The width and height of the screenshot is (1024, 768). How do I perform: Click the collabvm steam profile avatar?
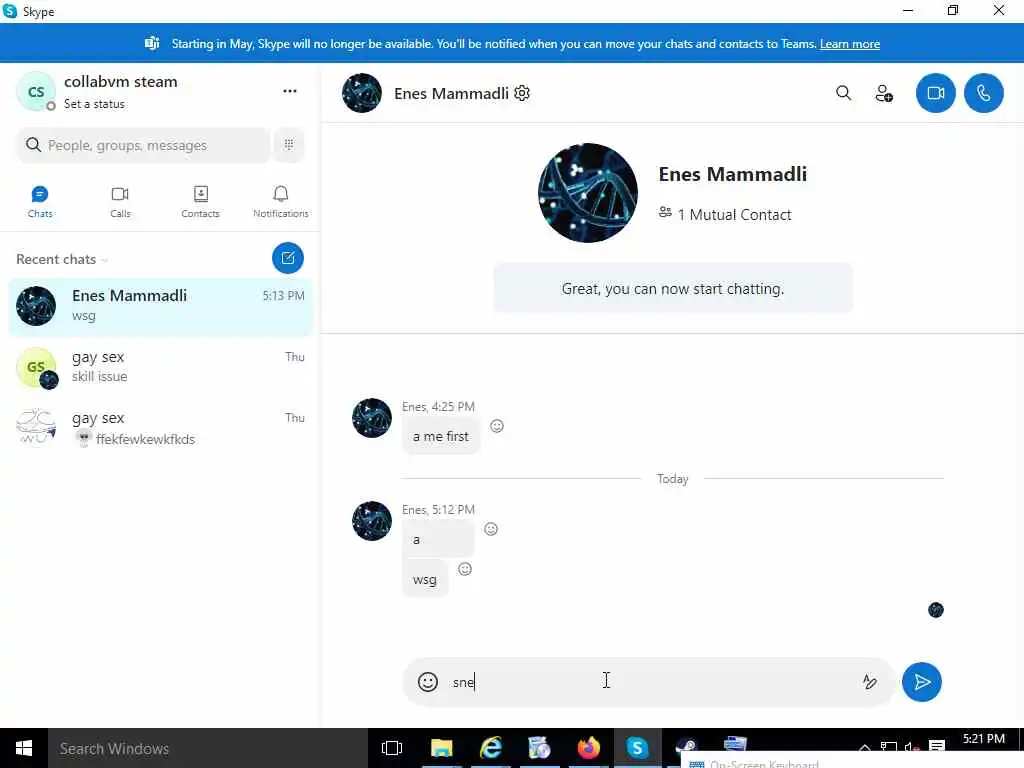[x=36, y=91]
